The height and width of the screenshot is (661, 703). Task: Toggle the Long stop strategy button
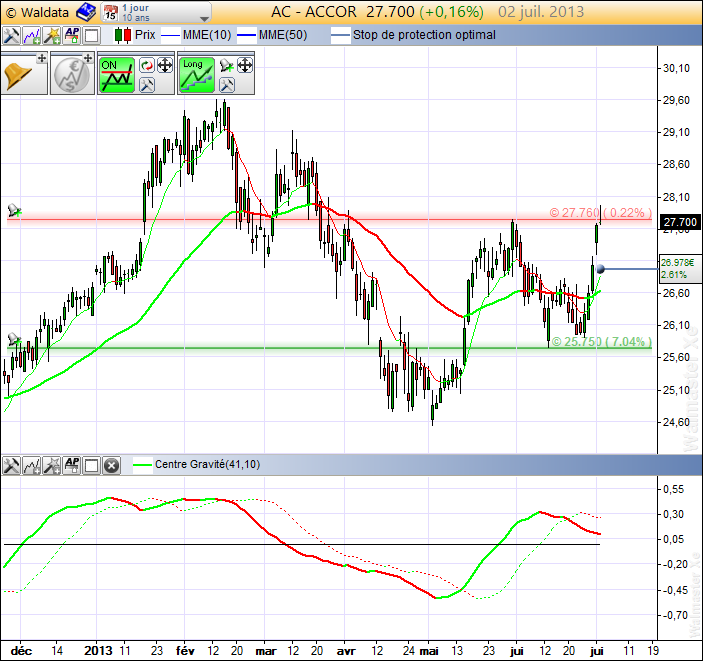196,75
